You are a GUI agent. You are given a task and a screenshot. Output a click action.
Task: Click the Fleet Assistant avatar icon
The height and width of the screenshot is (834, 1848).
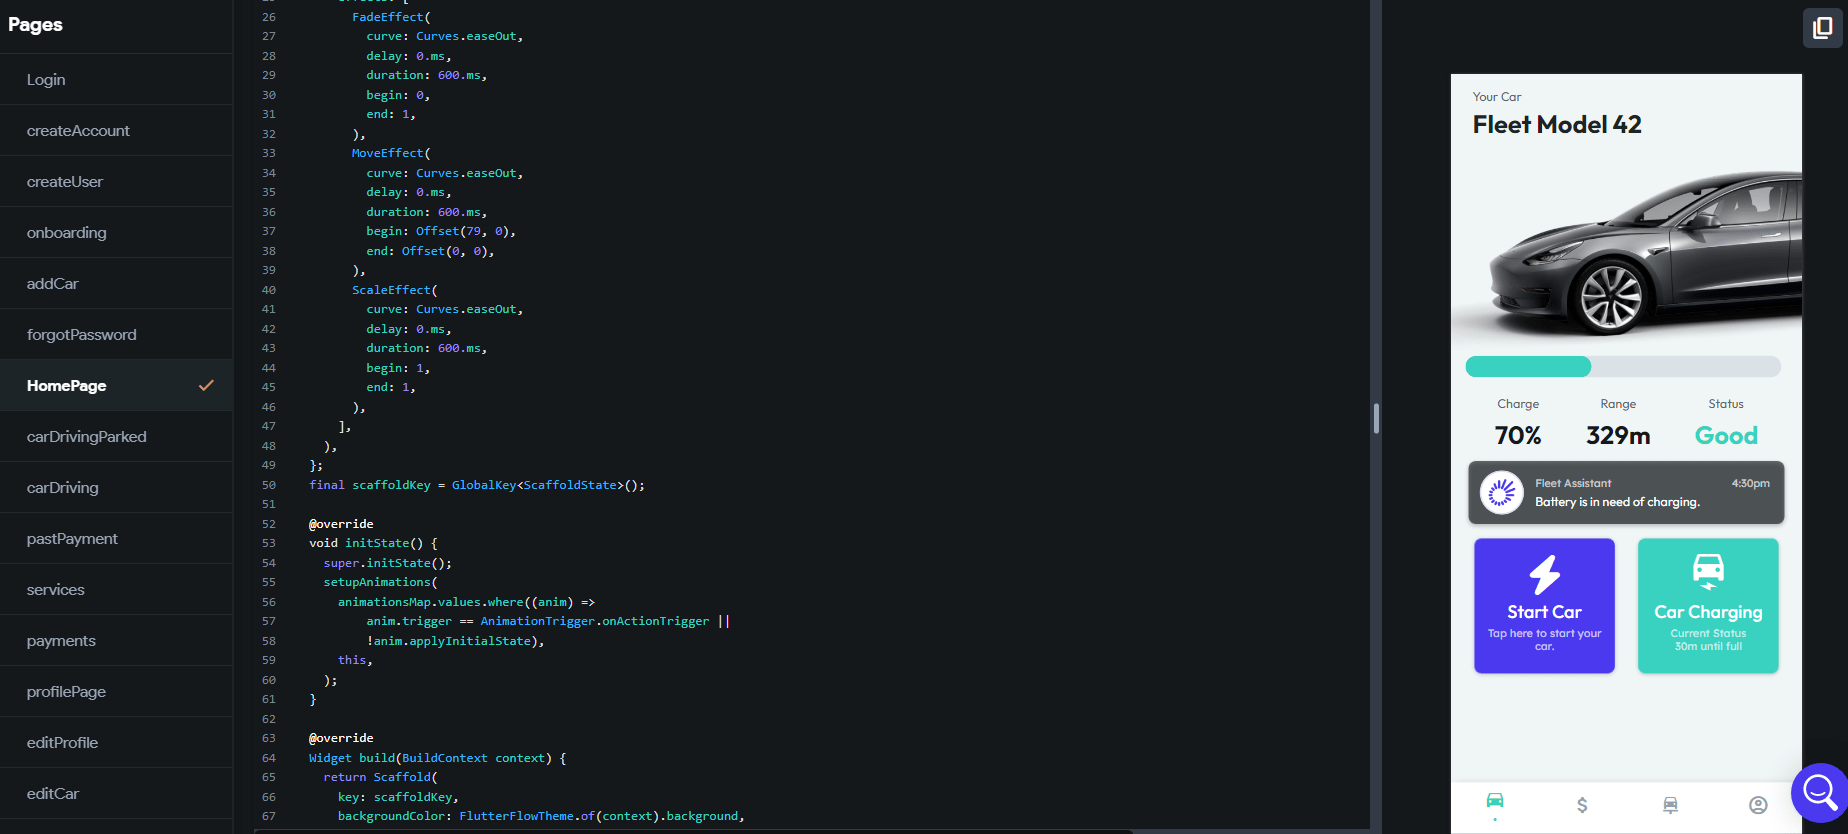click(x=1501, y=492)
